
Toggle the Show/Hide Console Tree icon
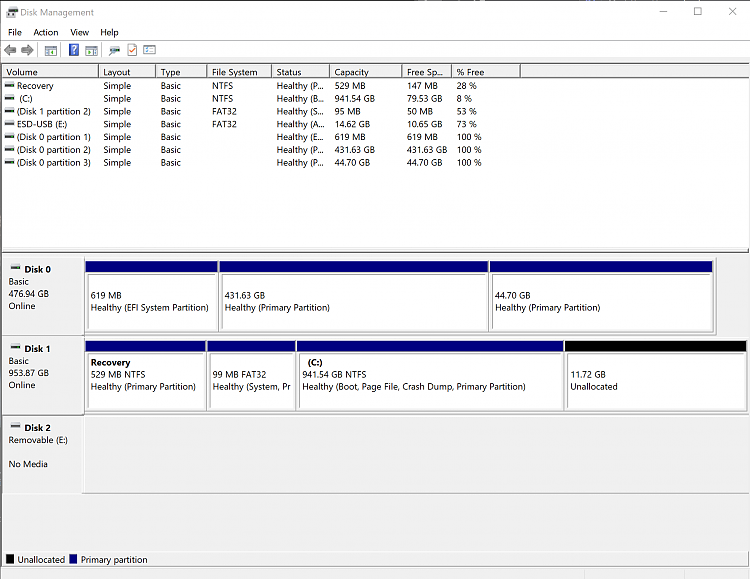tap(51, 50)
